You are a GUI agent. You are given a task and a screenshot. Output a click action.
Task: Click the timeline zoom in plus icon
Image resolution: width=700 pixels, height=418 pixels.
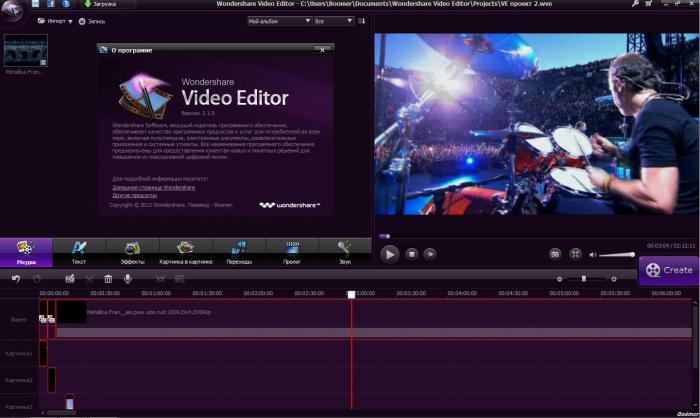614,279
